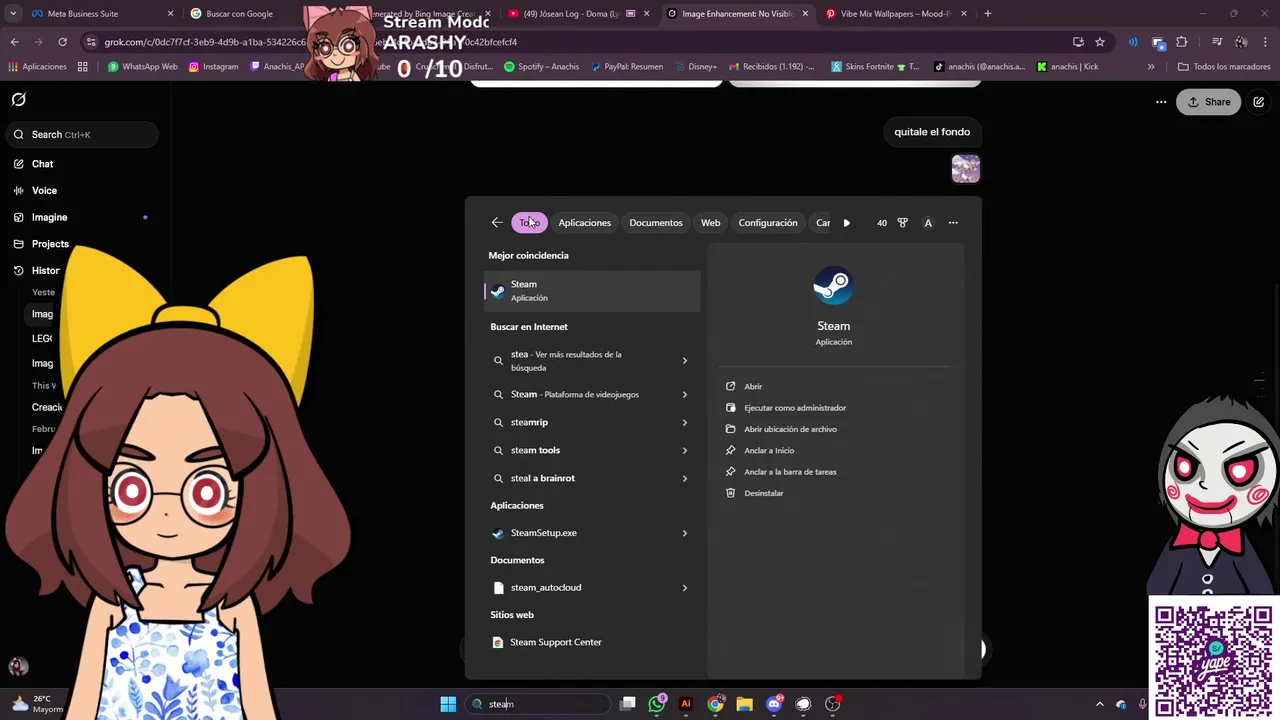Image resolution: width=1280 pixels, height=720 pixels.
Task: Open Chrome from the taskbar
Action: [715, 704]
